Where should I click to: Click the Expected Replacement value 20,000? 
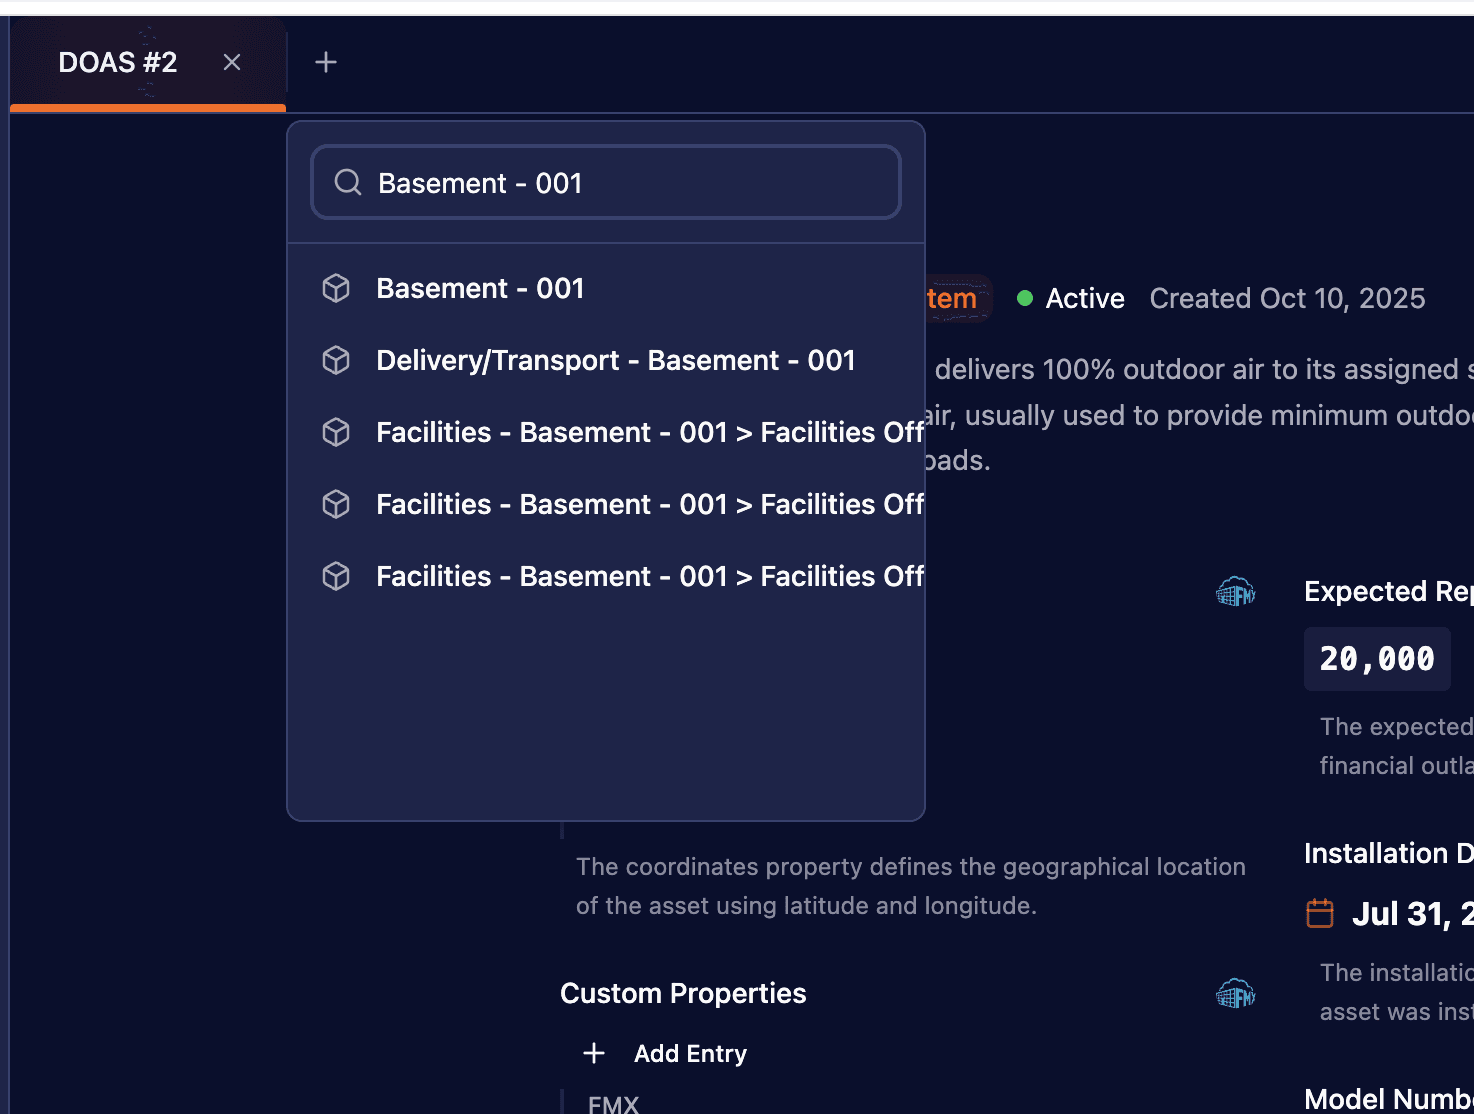click(x=1377, y=659)
